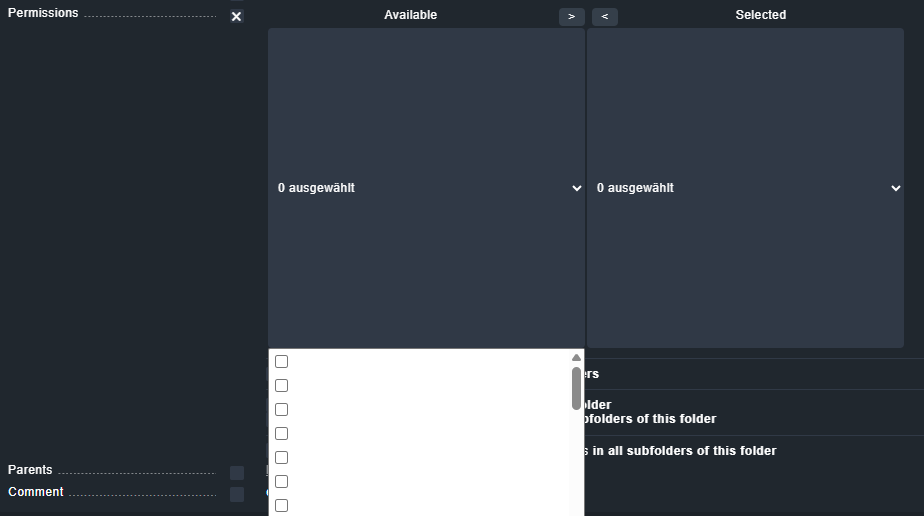This screenshot has height=516, width=924.
Task: Click the dropdown list scrollbar thumb
Action: click(x=576, y=388)
